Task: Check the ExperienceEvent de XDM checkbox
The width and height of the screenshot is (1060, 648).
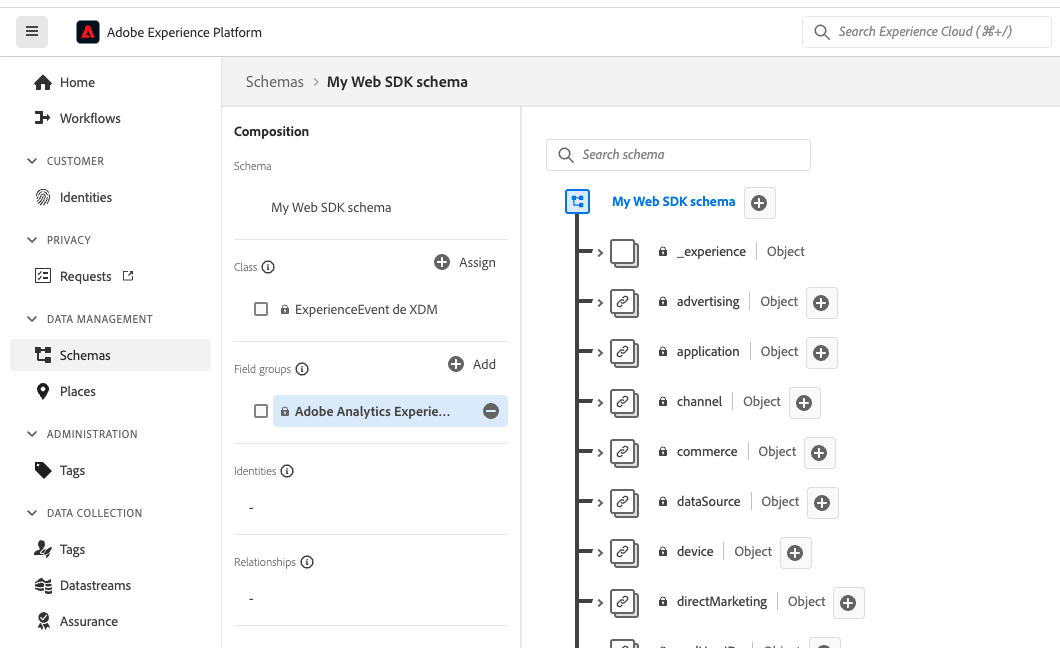Action: [261, 310]
